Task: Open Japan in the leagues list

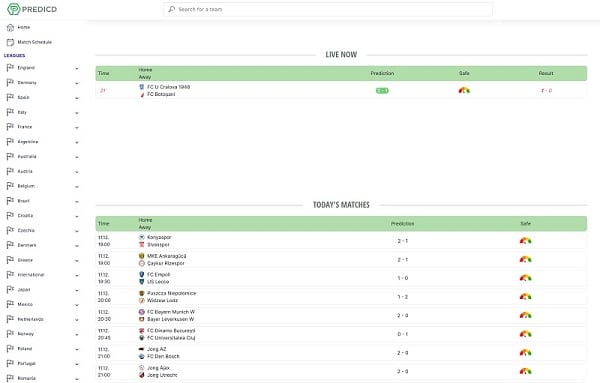Action: (24, 290)
